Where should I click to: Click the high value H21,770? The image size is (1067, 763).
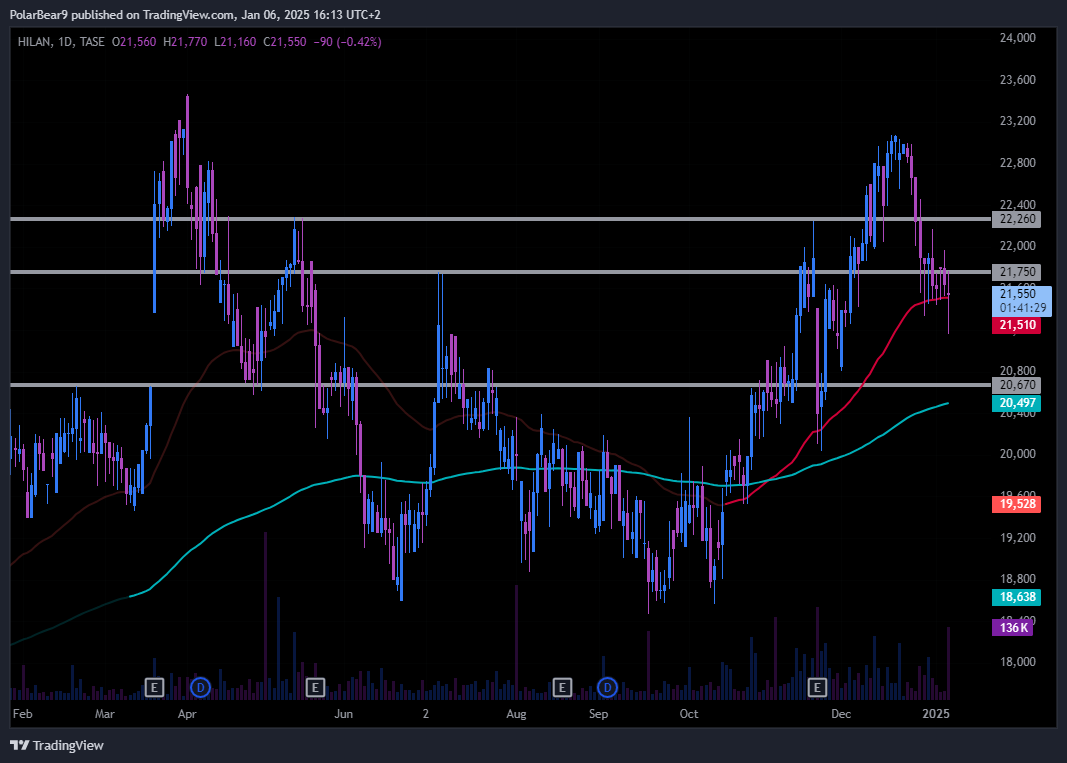tap(185, 42)
